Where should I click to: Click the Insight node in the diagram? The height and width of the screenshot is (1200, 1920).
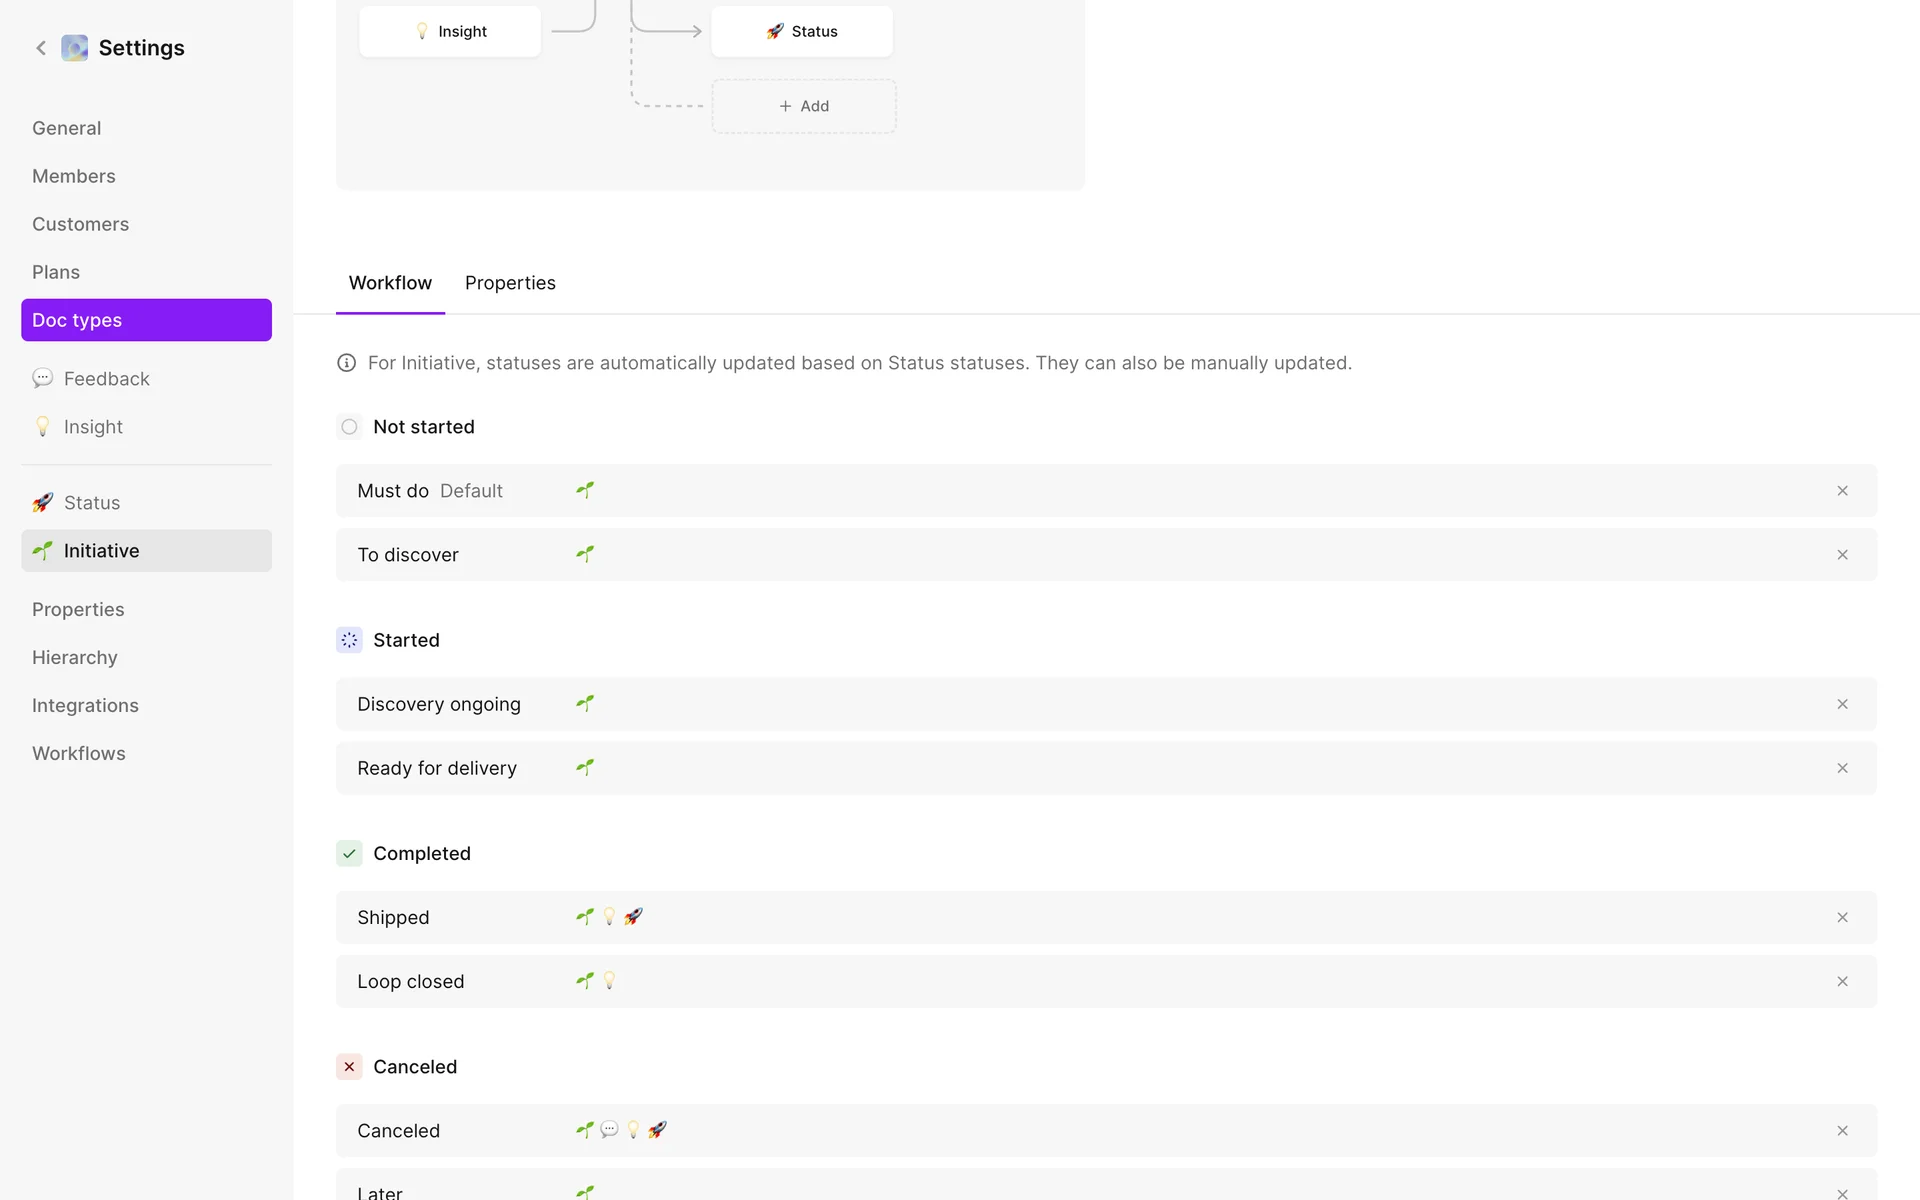(x=450, y=32)
